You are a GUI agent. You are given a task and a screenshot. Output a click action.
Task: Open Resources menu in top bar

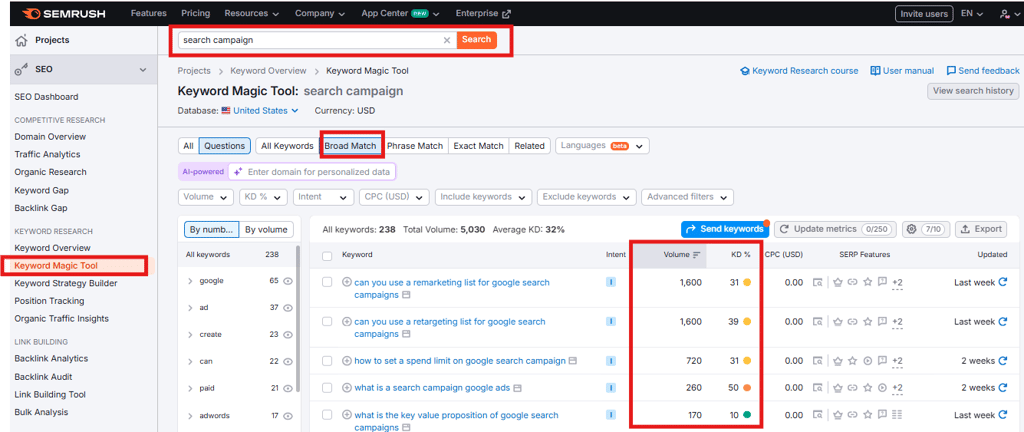(251, 13)
